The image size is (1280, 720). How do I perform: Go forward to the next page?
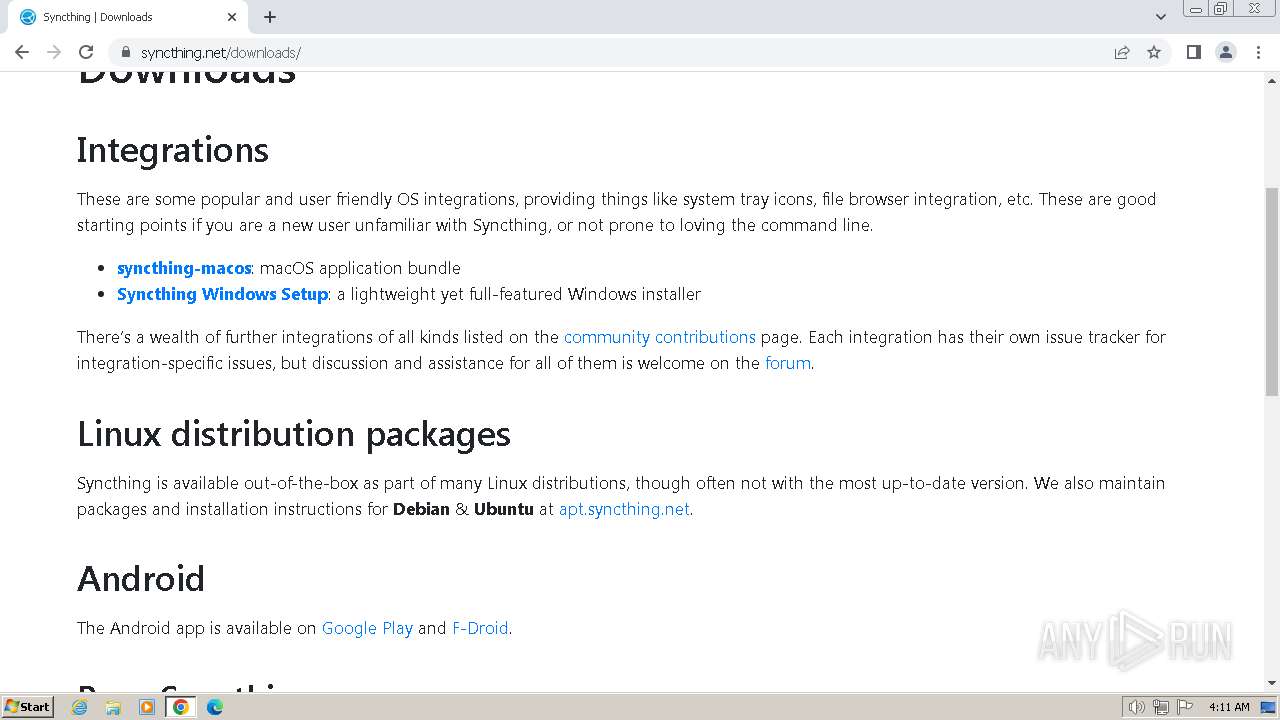(x=54, y=52)
